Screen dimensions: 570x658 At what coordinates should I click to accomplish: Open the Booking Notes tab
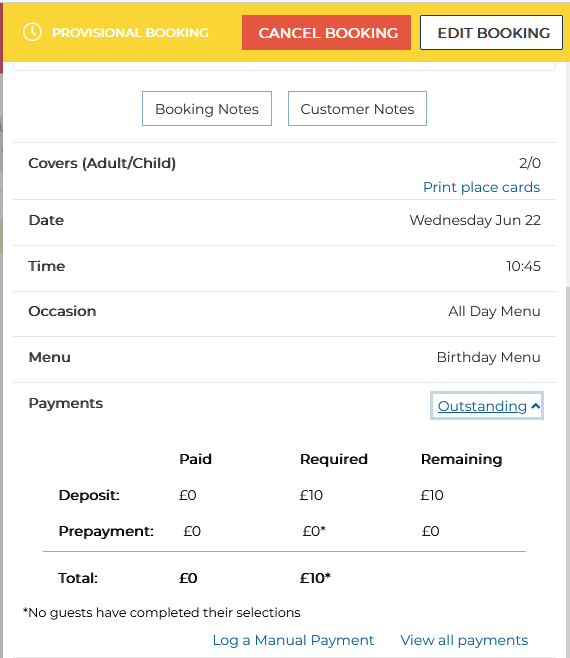tap(207, 109)
